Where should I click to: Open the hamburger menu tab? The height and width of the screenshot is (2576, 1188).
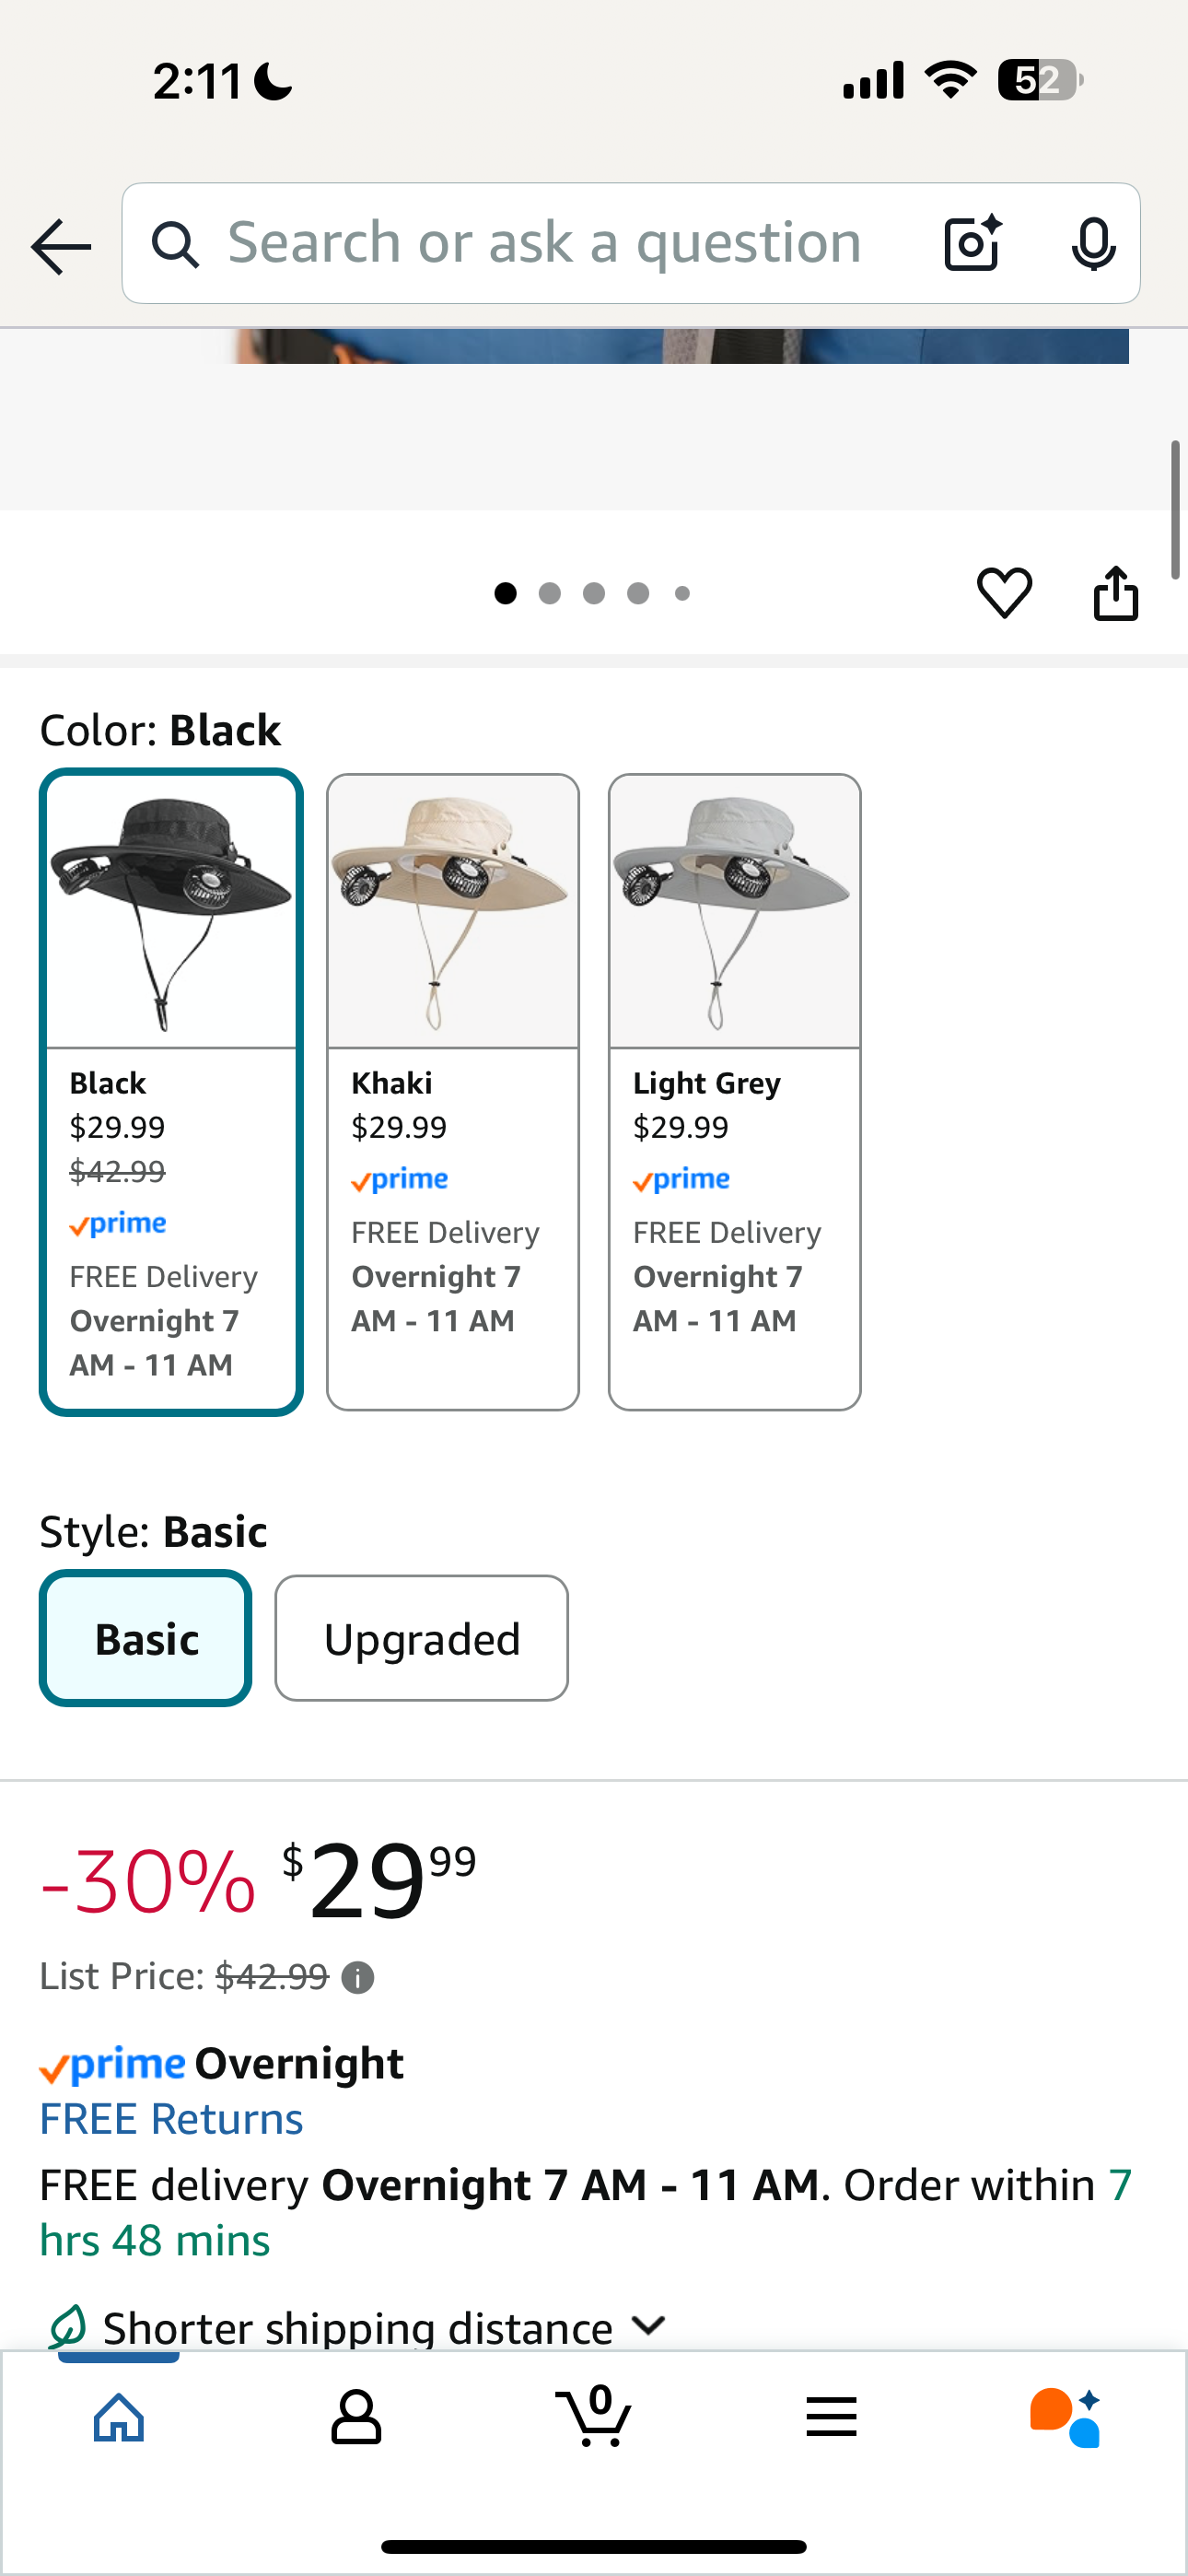(831, 2417)
